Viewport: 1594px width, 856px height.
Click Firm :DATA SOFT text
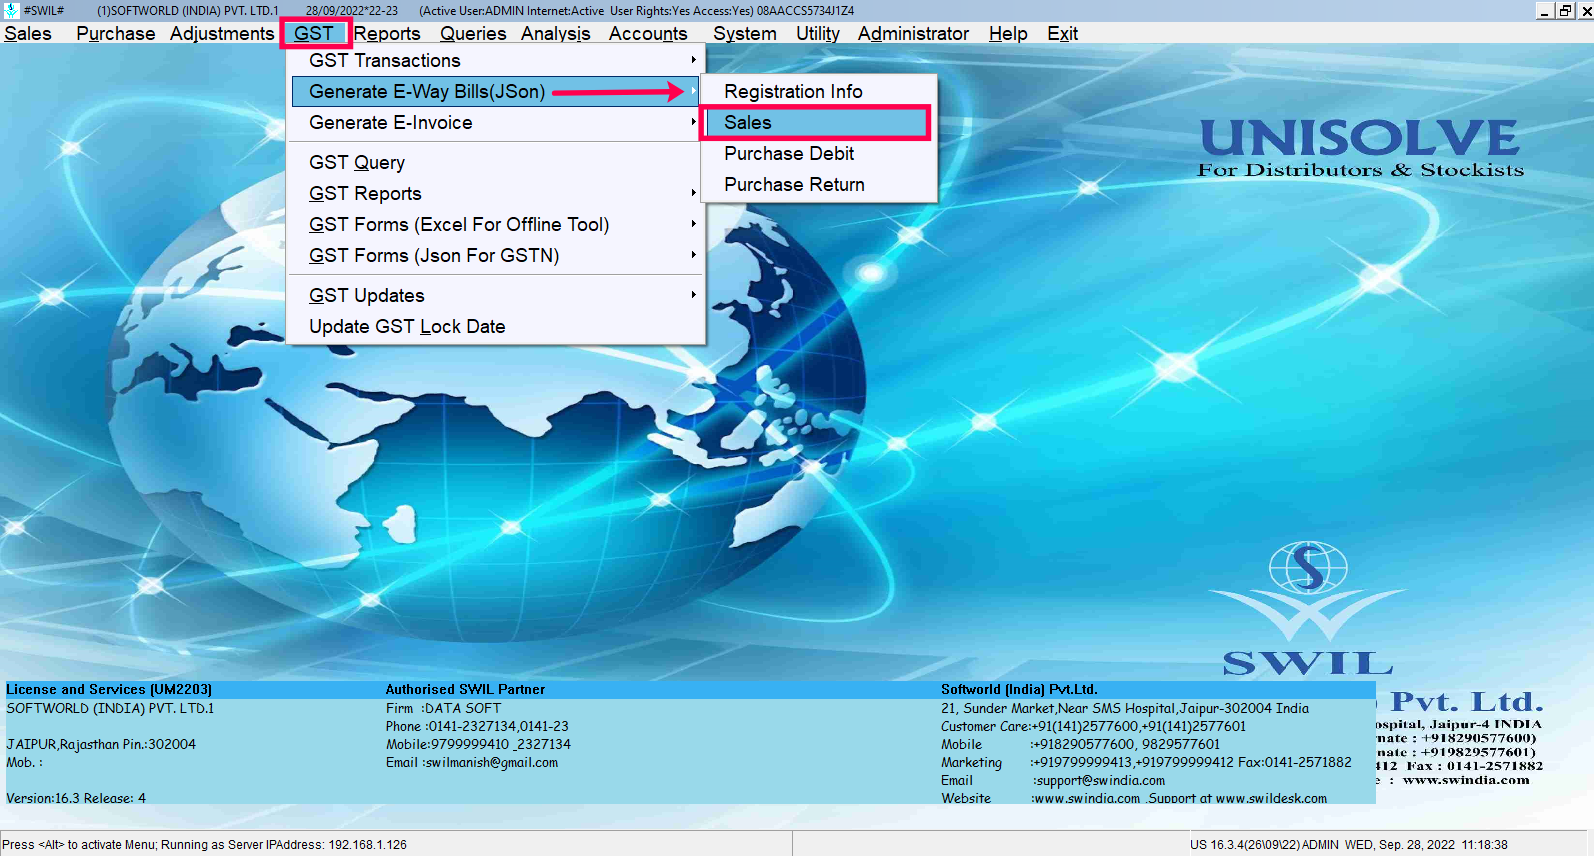(444, 708)
